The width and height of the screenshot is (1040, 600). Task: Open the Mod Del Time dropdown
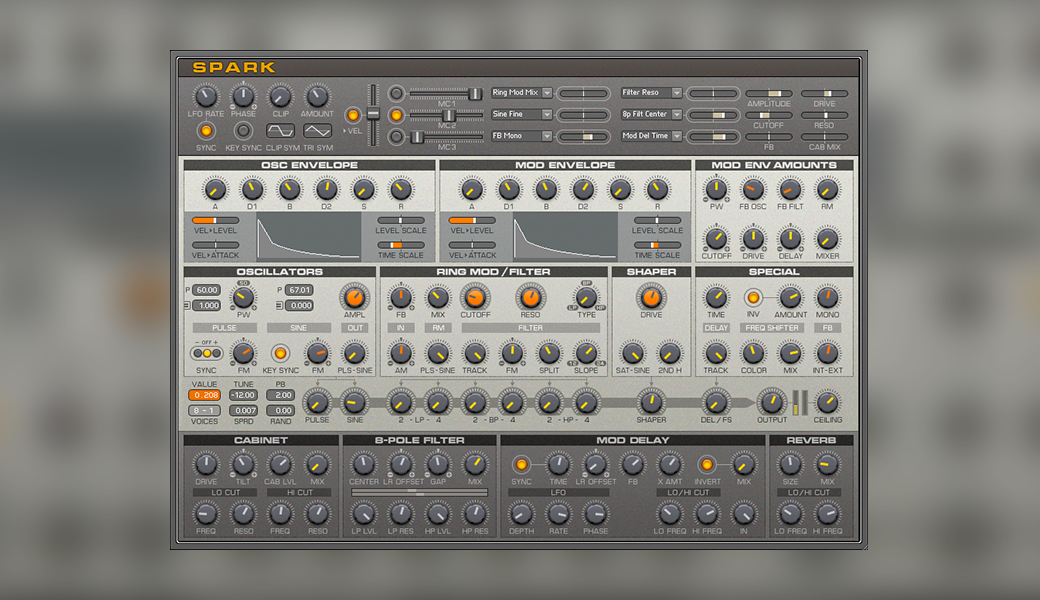tap(651, 135)
